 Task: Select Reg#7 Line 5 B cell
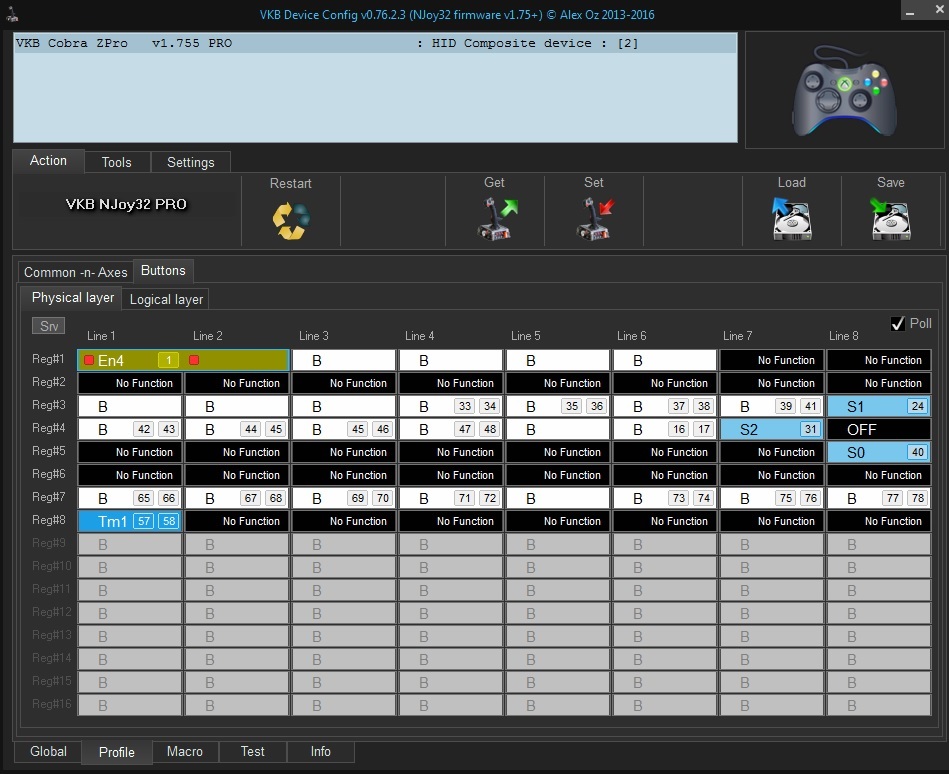click(557, 498)
